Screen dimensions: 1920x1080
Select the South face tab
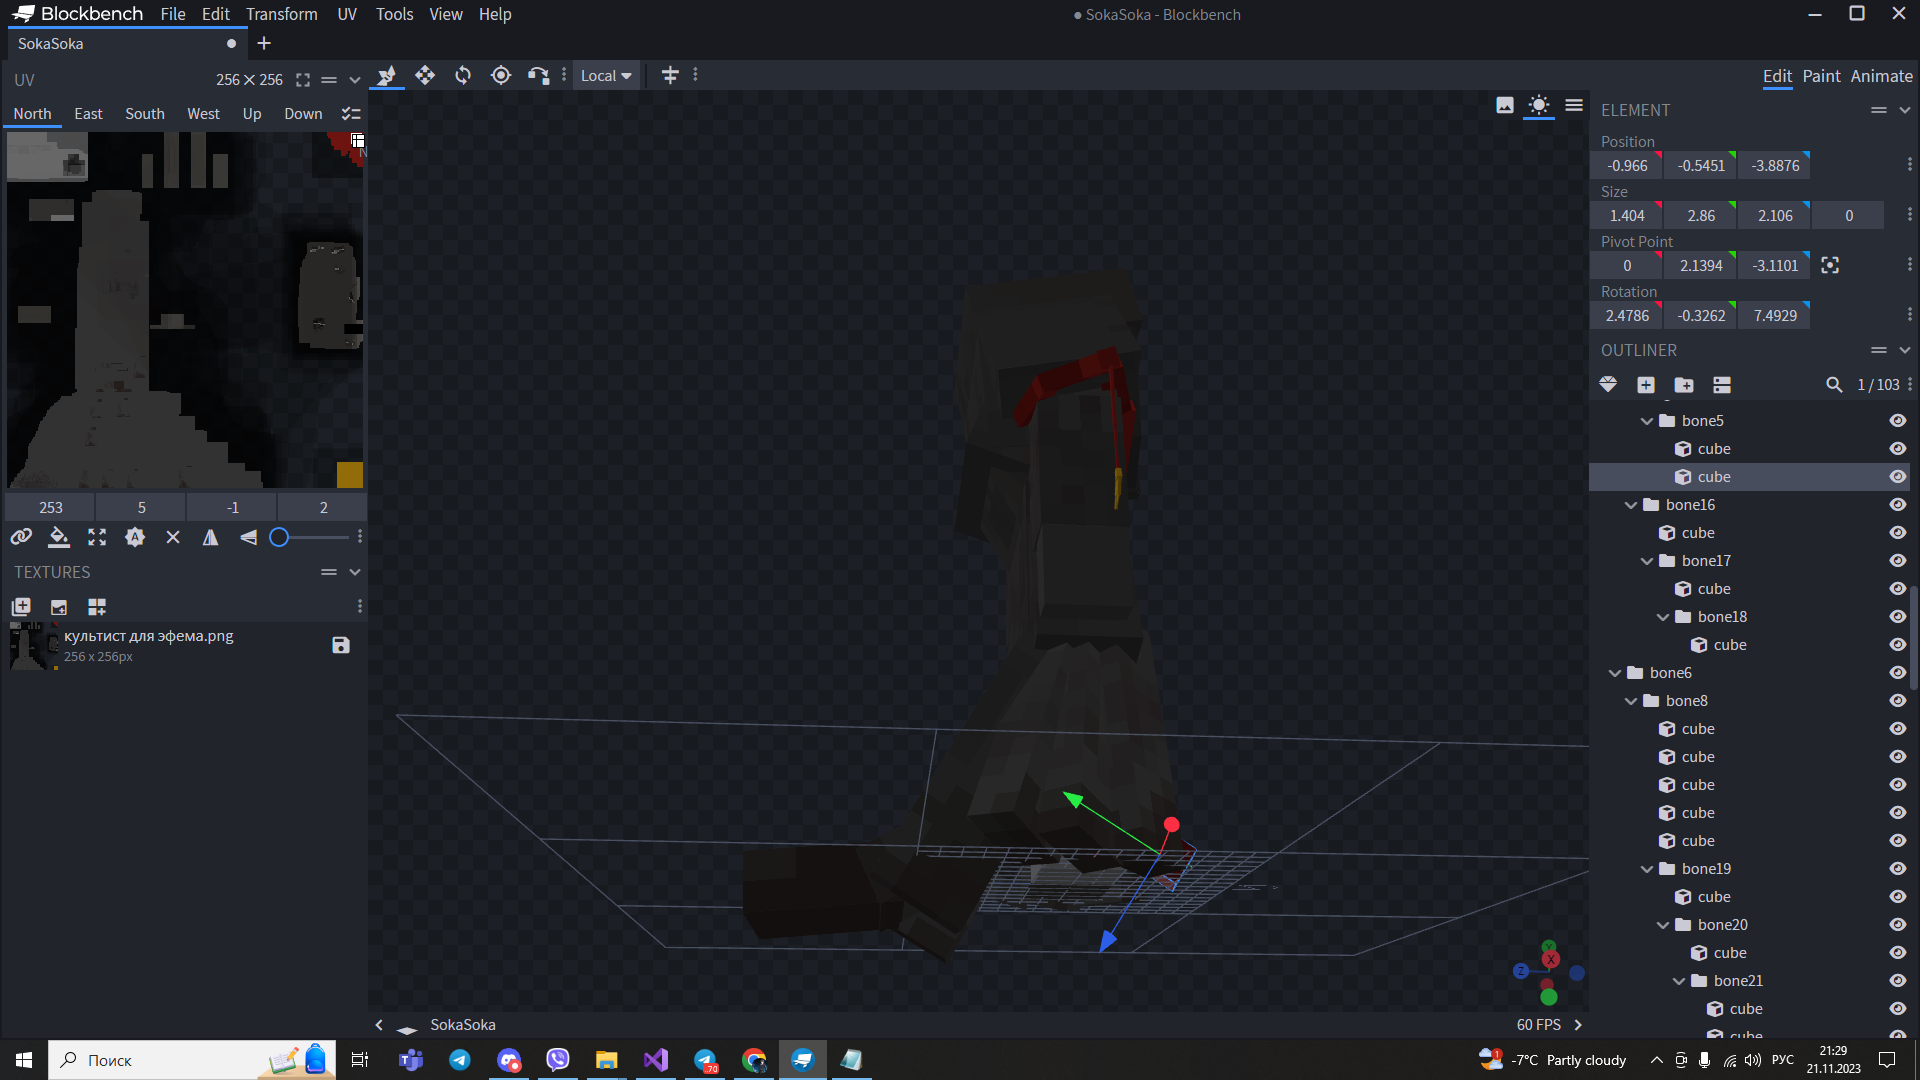pos(145,114)
